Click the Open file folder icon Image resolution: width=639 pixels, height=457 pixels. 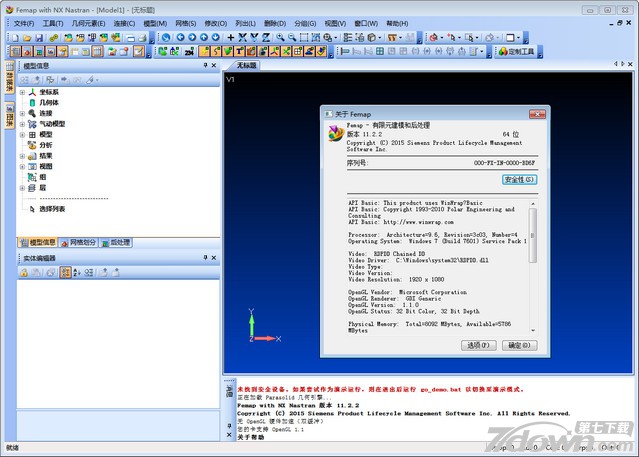tap(24, 37)
